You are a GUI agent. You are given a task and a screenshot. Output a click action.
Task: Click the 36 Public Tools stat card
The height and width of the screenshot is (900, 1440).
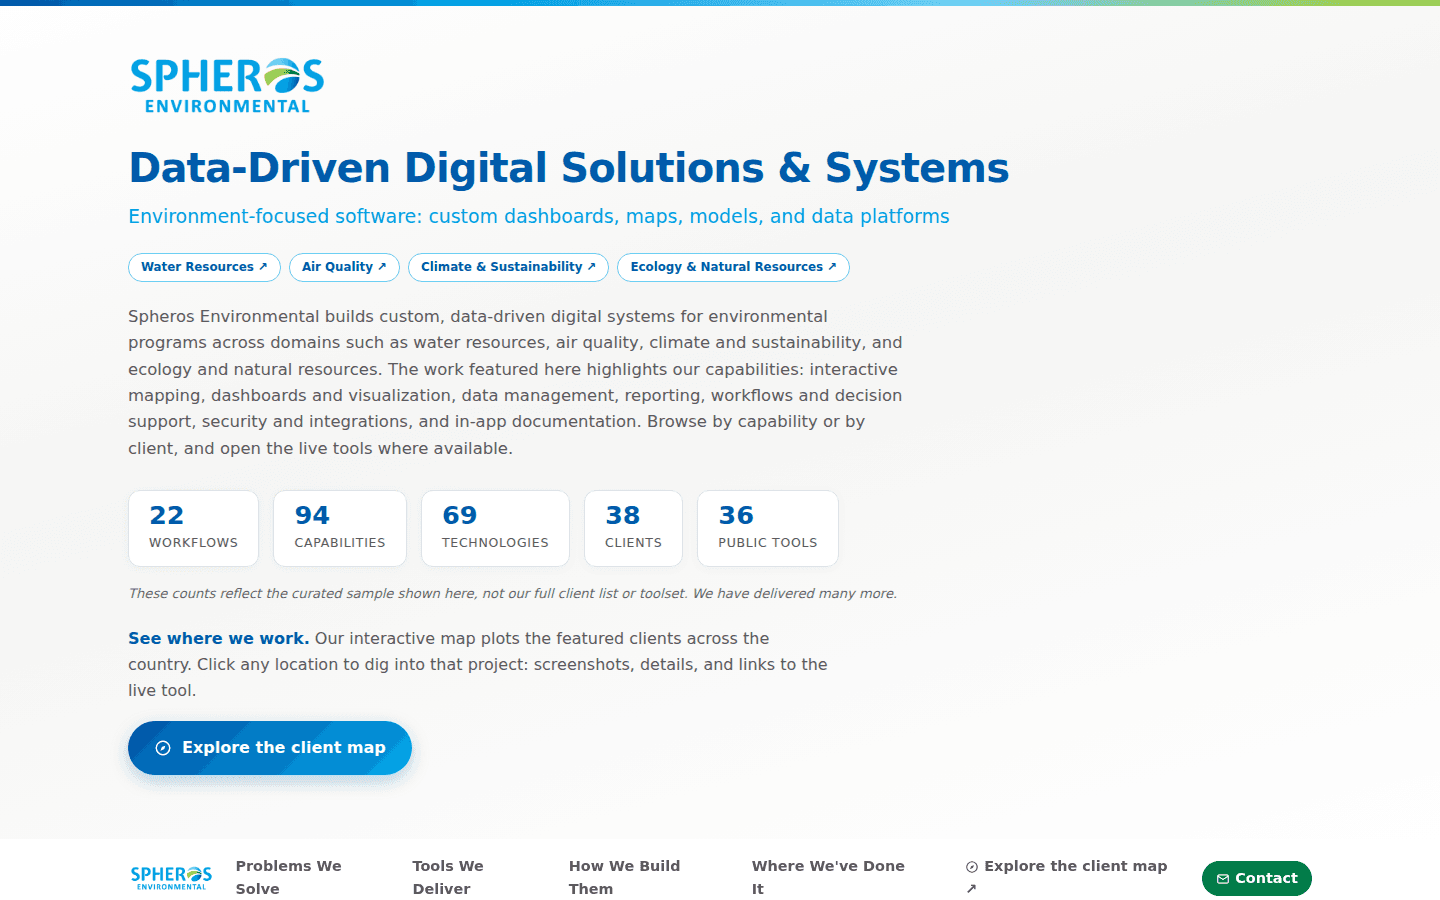pyautogui.click(x=768, y=528)
